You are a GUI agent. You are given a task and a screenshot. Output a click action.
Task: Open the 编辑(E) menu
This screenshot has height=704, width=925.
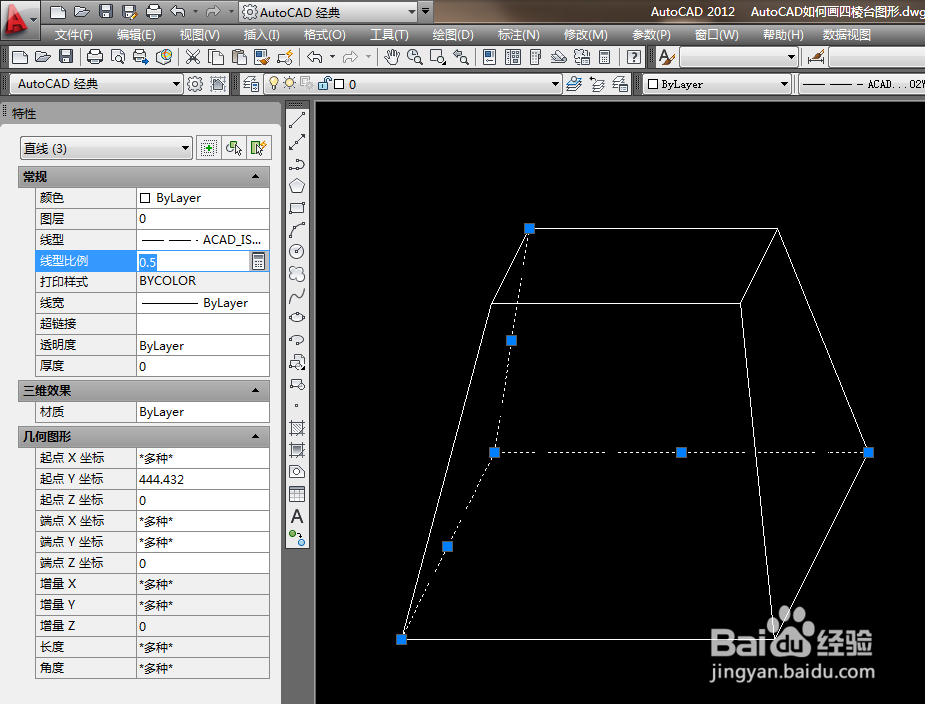tap(136, 35)
